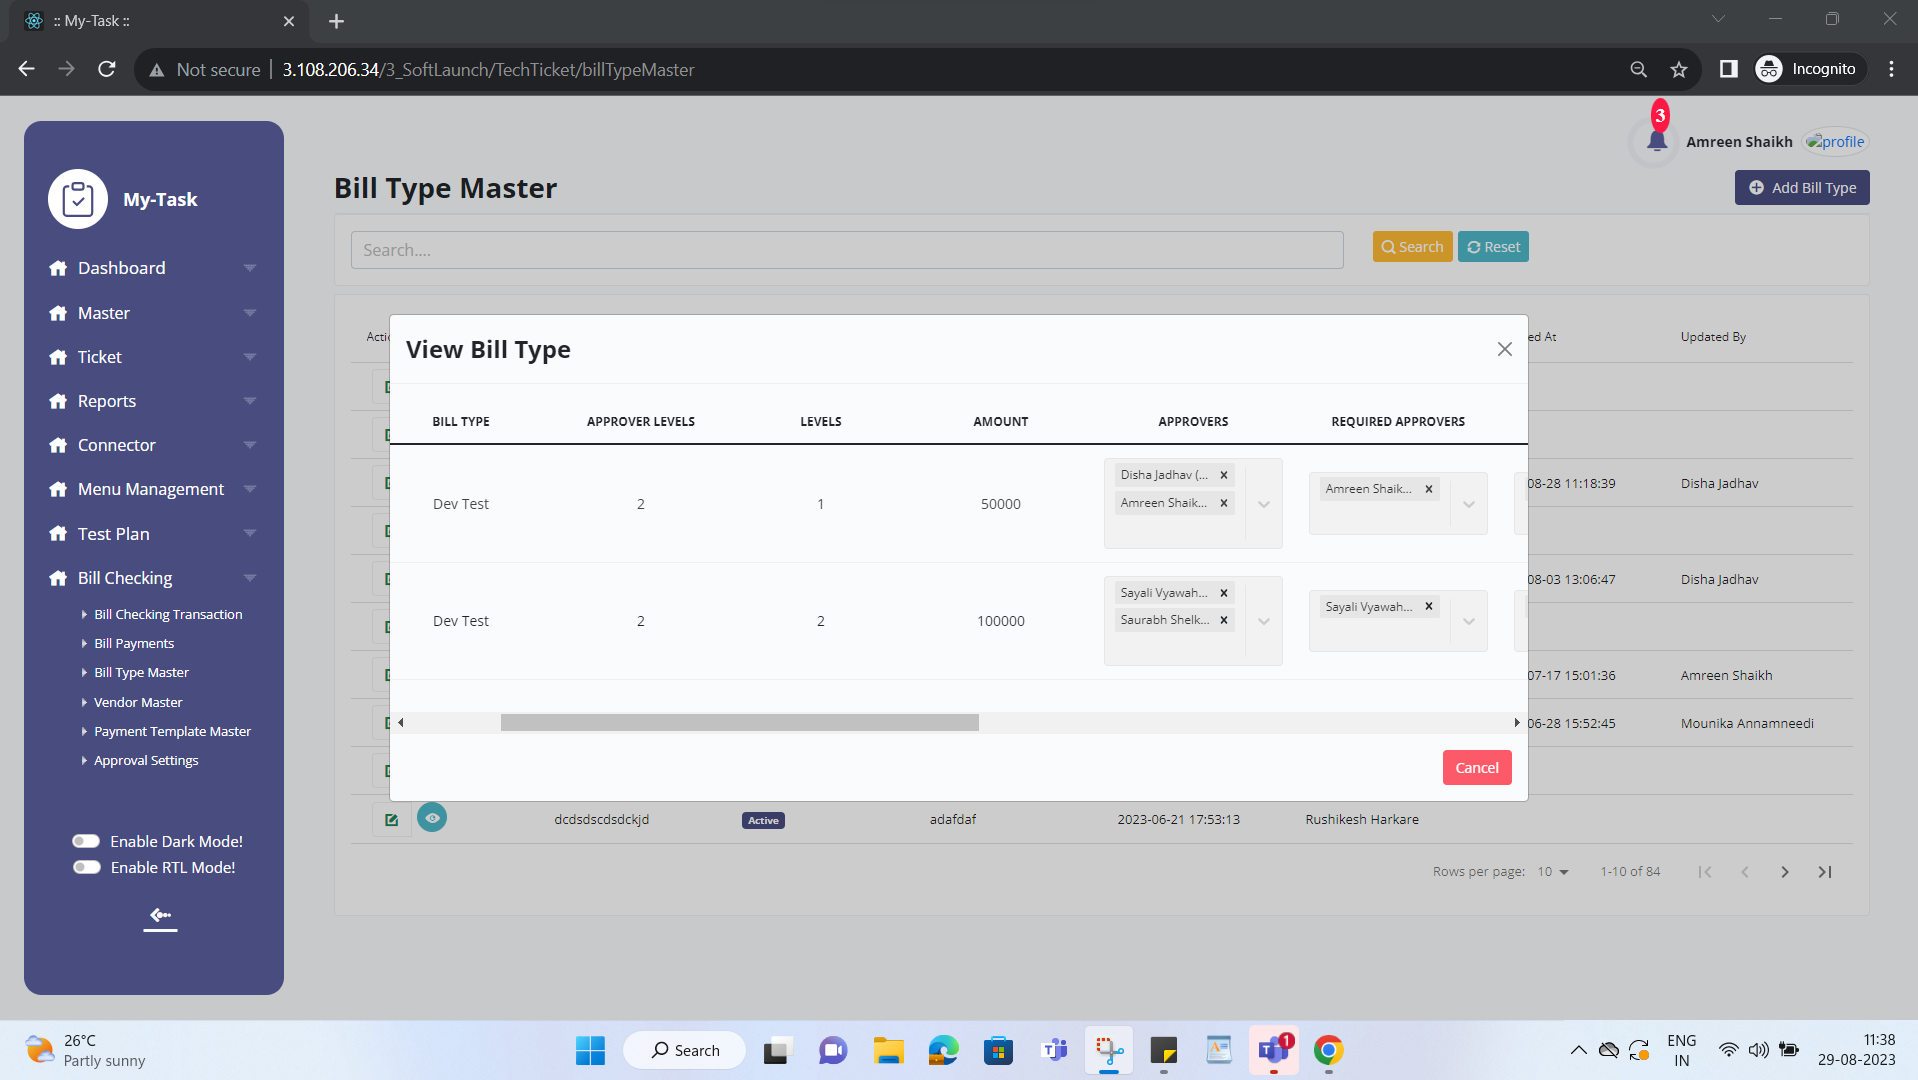Click the Reset button
This screenshot has height=1080, width=1918.
(1493, 247)
